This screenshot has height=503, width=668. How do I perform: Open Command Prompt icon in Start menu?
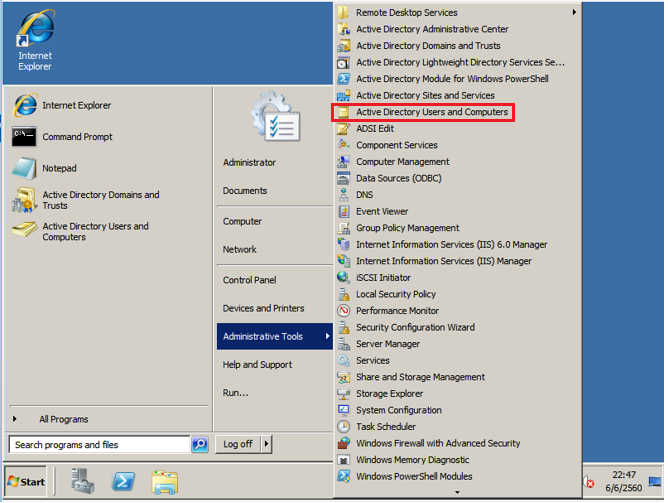(x=24, y=136)
